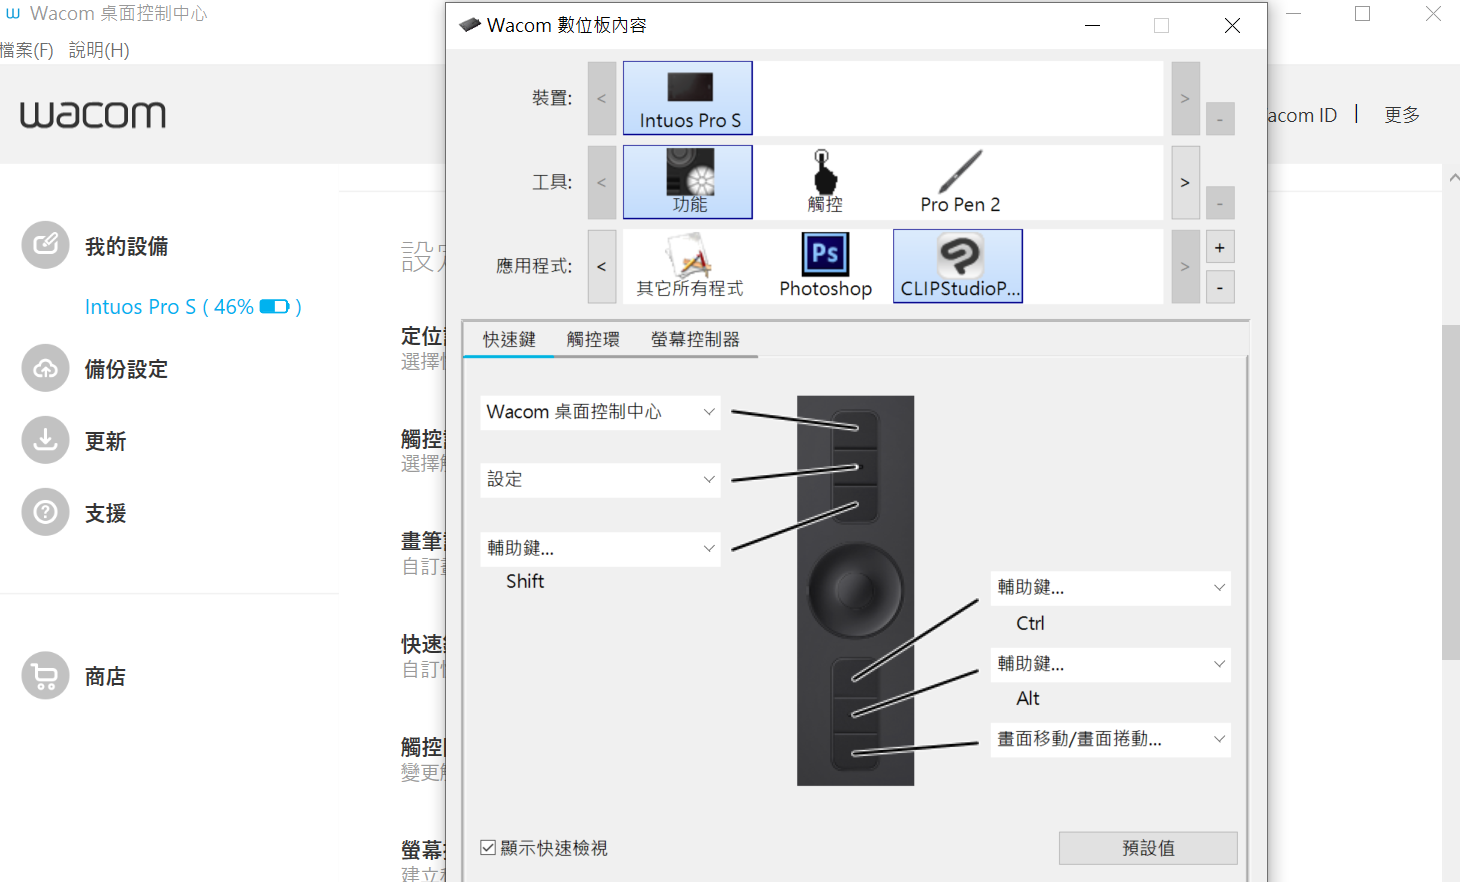Click the Desktop Center vertical scrollbar
This screenshot has height=882, width=1460.
(1450, 492)
